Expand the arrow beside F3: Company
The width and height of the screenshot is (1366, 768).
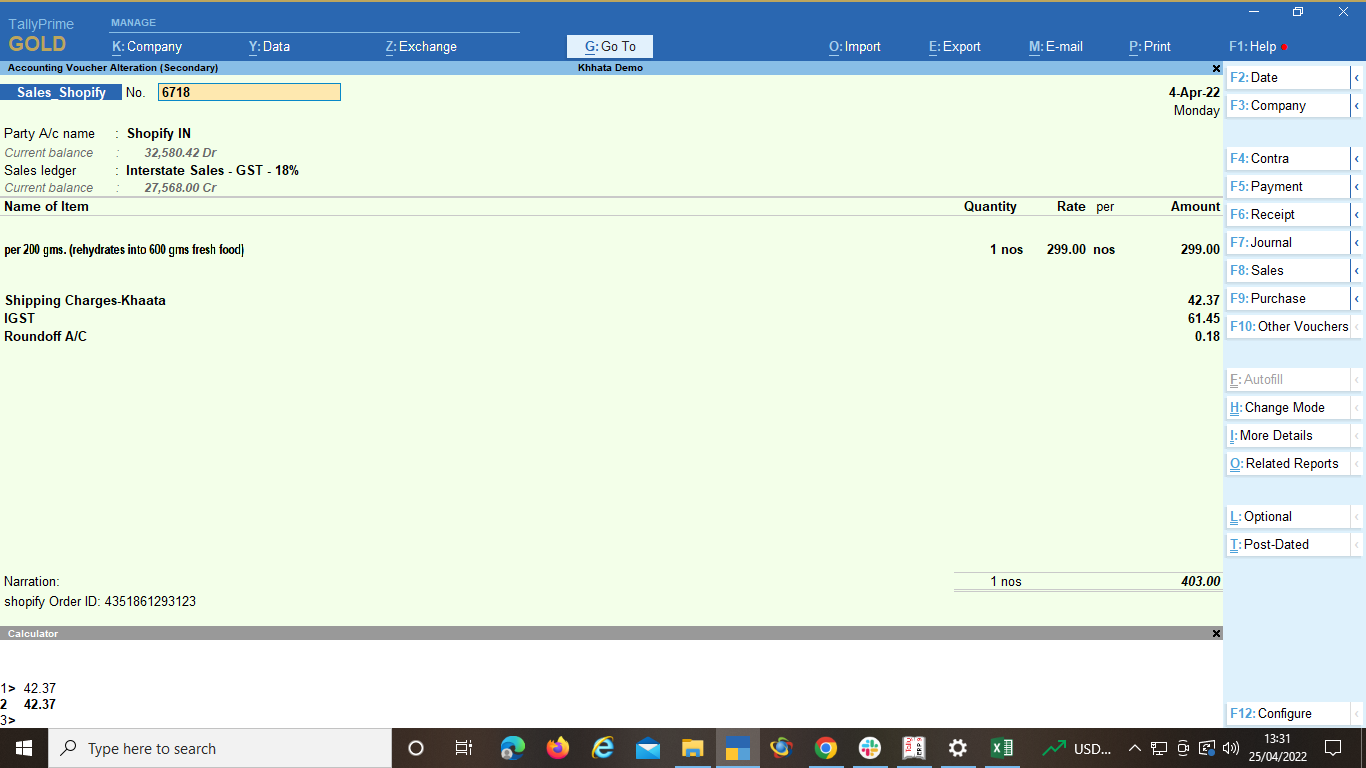(1357, 105)
